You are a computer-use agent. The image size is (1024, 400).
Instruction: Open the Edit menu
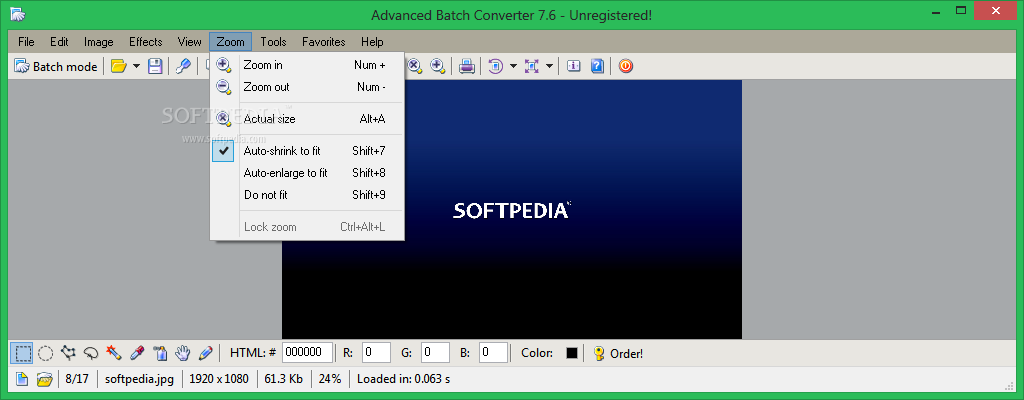59,42
